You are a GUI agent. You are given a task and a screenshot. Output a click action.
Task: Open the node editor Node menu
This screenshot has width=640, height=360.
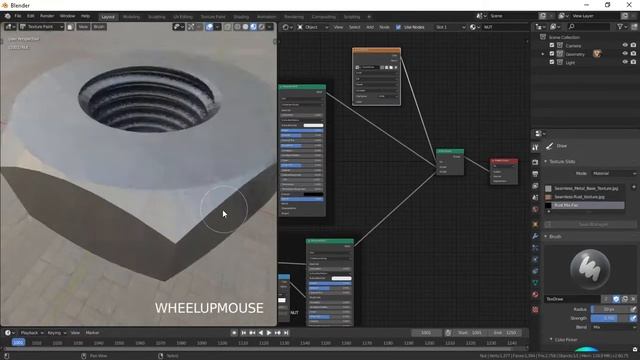(x=384, y=27)
